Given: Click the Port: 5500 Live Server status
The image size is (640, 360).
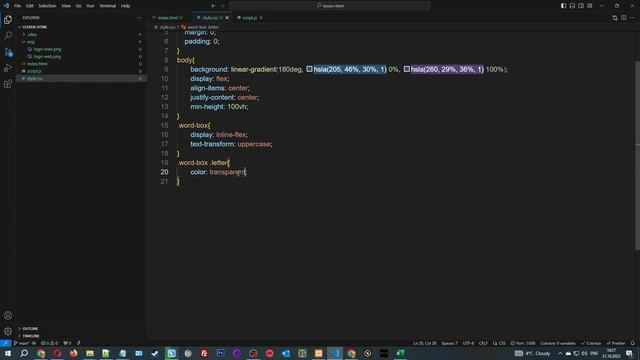Looking at the screenshot, I should [523, 343].
